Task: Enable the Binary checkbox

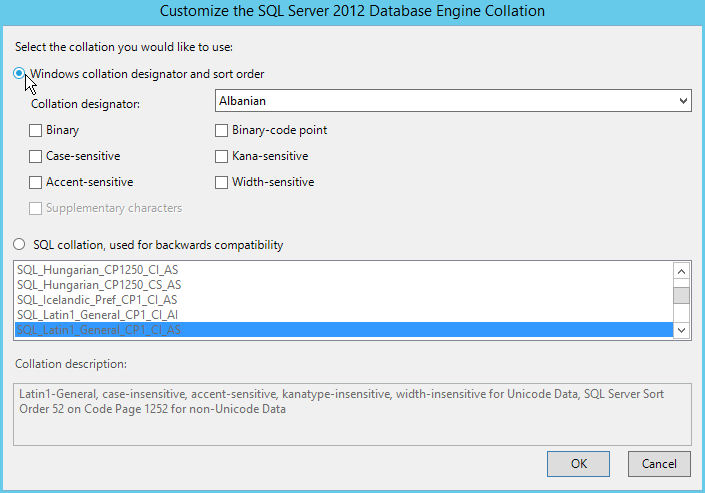Action: click(36, 130)
